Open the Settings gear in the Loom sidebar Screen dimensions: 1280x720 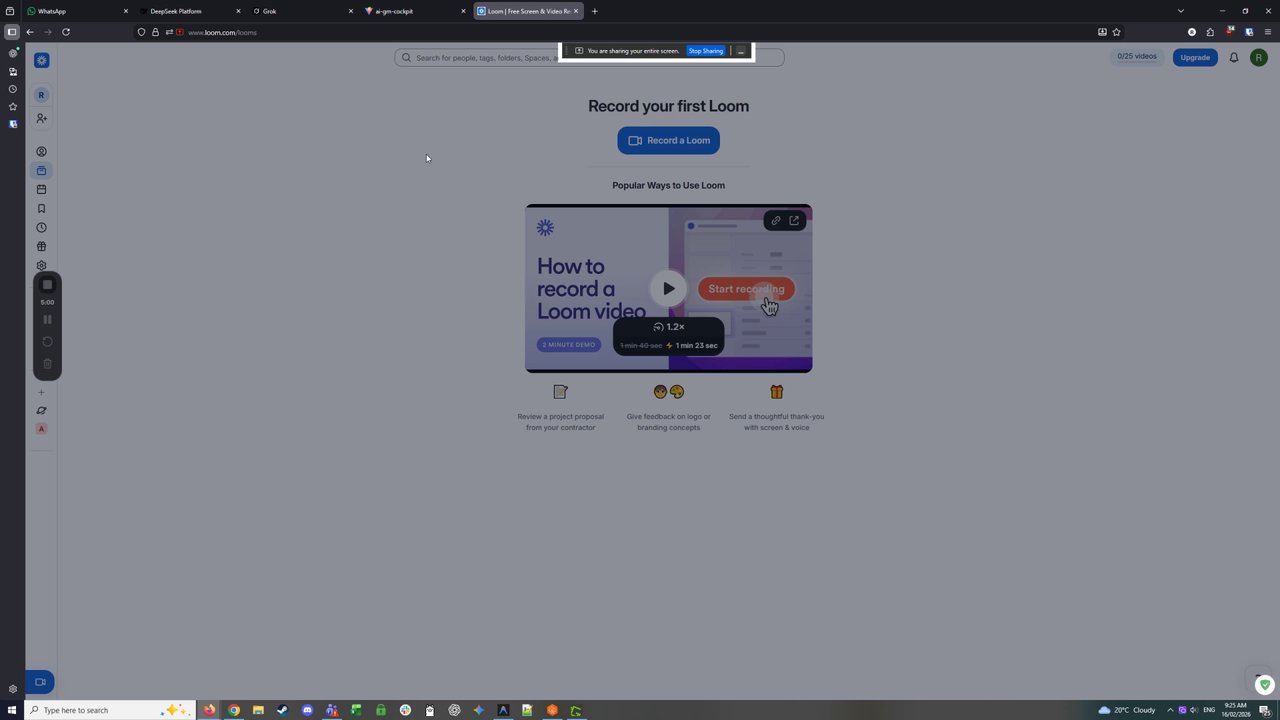click(41, 266)
